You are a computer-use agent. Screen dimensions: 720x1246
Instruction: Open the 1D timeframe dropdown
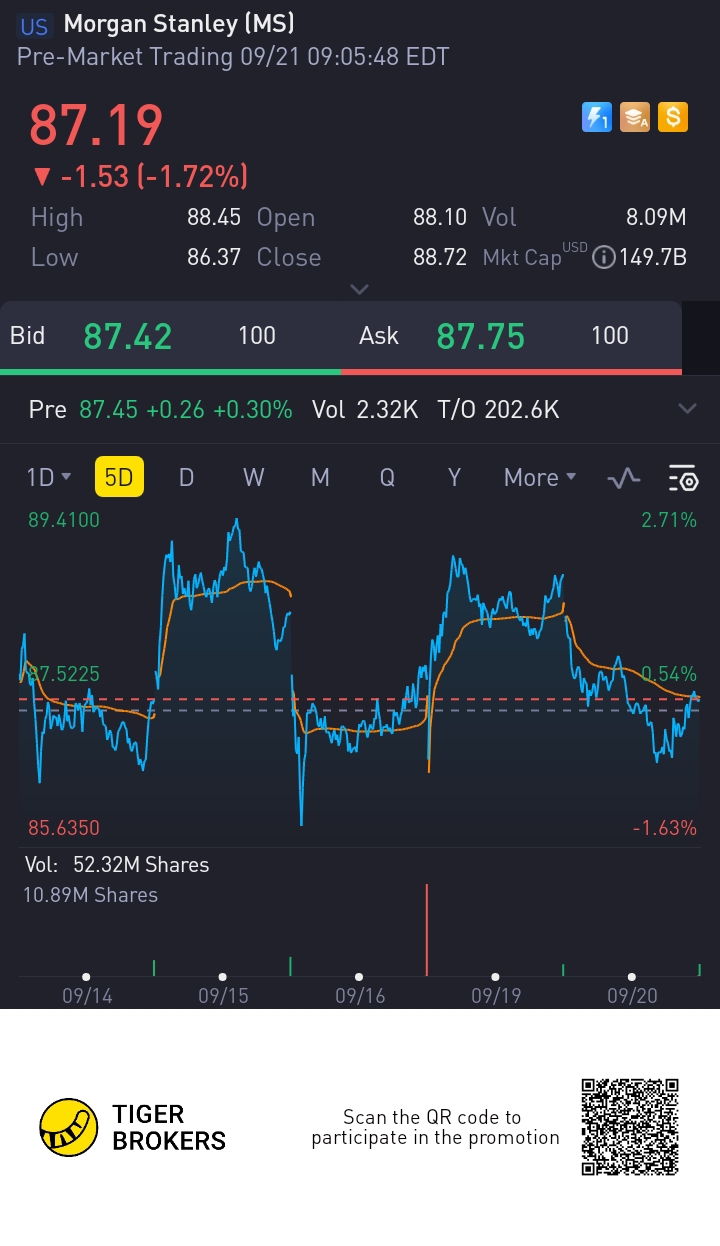[49, 478]
